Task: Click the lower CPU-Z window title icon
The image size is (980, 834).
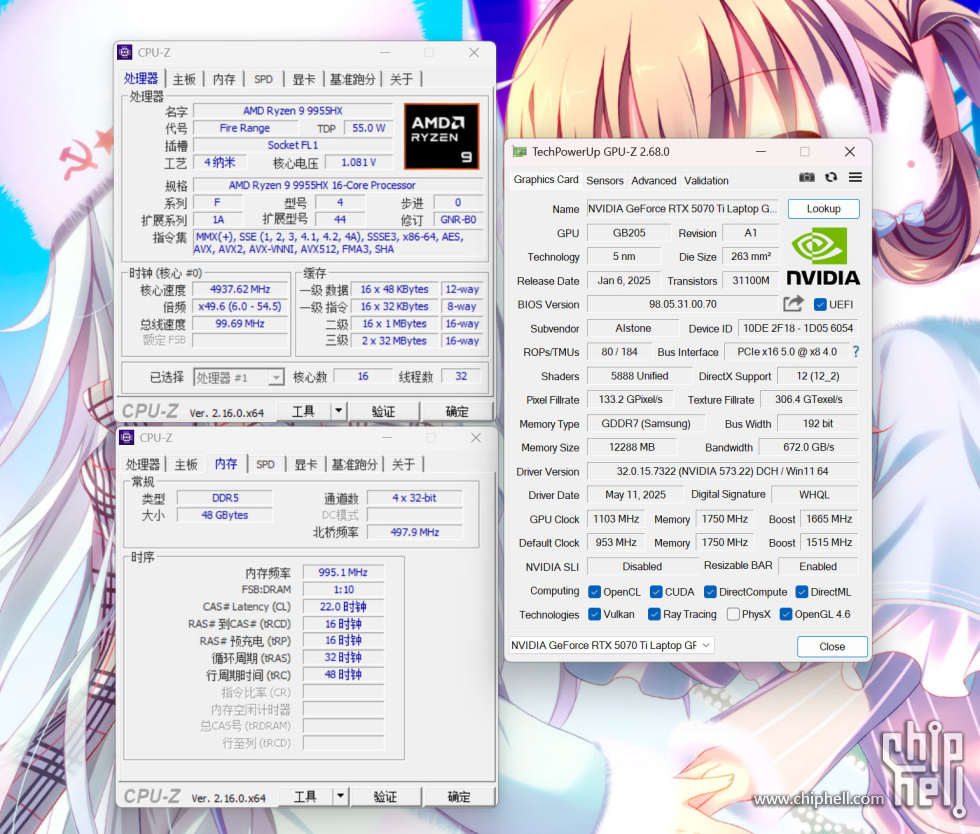Action: (x=126, y=438)
